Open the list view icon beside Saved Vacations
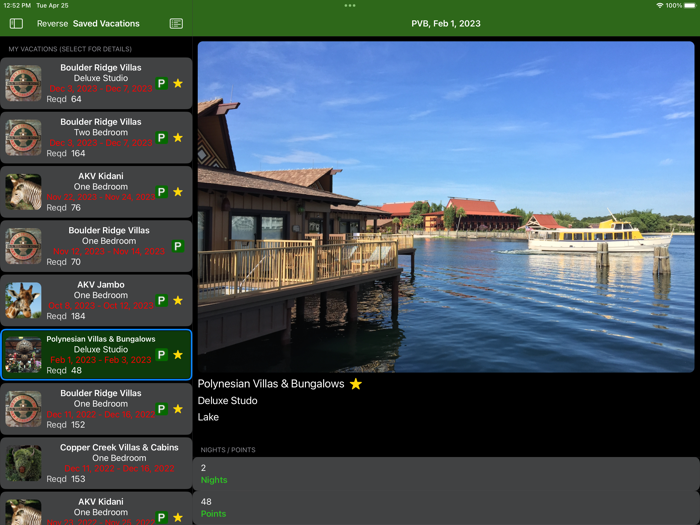The width and height of the screenshot is (700, 525). pos(176,23)
